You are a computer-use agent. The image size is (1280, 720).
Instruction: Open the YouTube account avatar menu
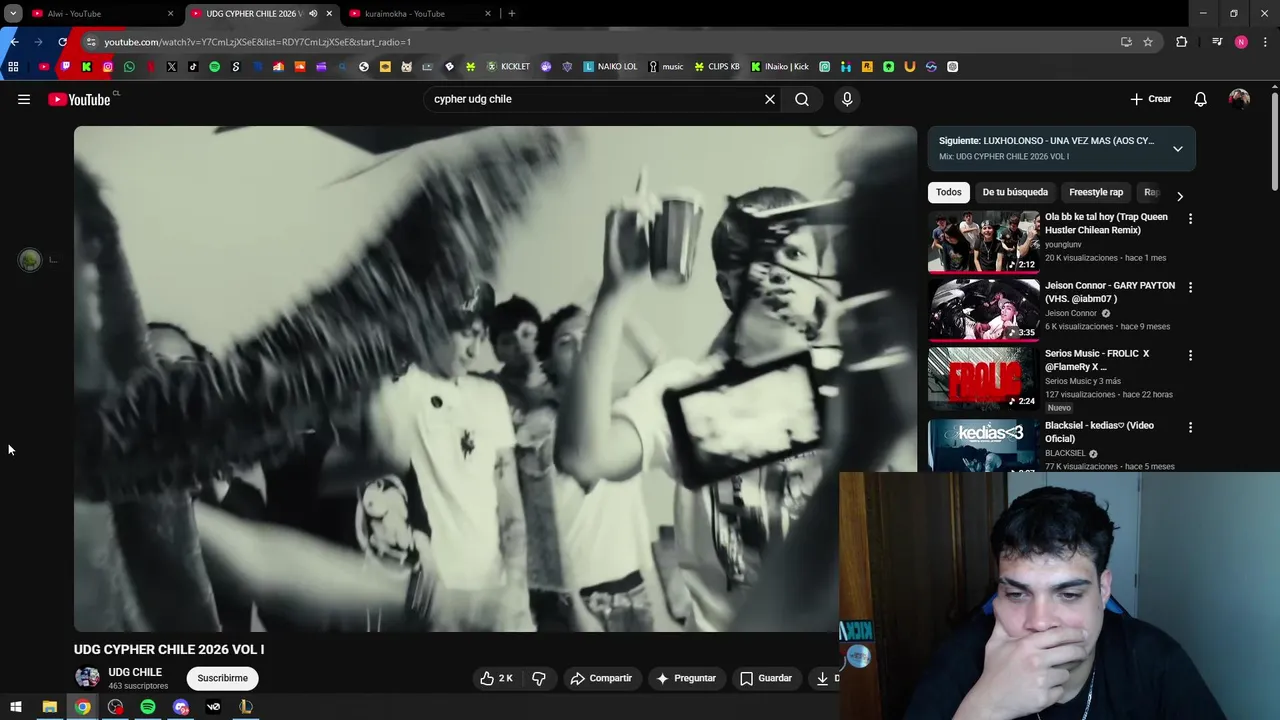(x=1239, y=99)
